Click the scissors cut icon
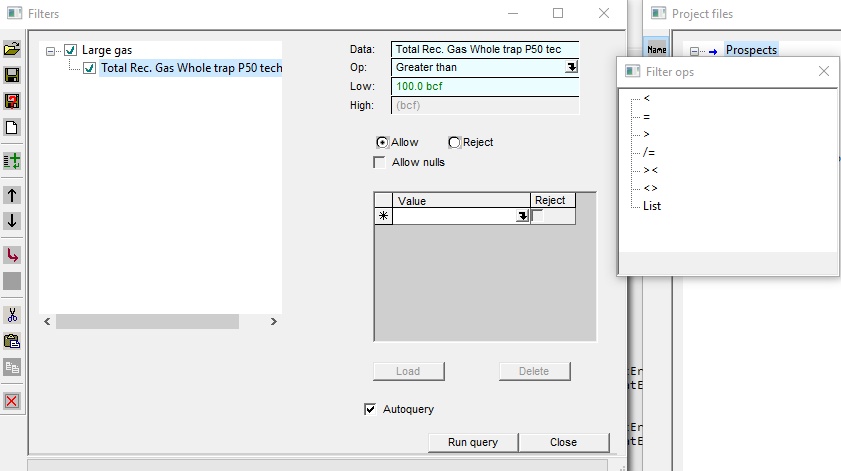Screen dimensions: 841x471 [12, 314]
